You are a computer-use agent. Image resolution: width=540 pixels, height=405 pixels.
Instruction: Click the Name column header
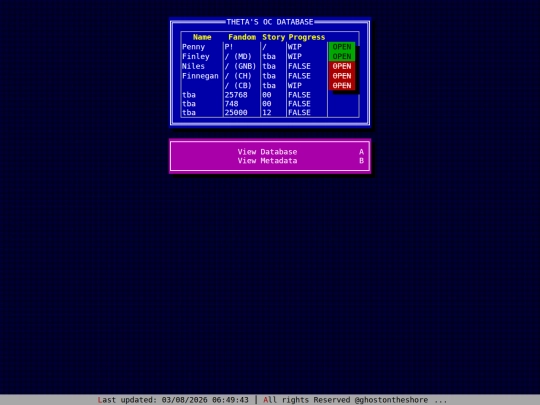point(202,37)
